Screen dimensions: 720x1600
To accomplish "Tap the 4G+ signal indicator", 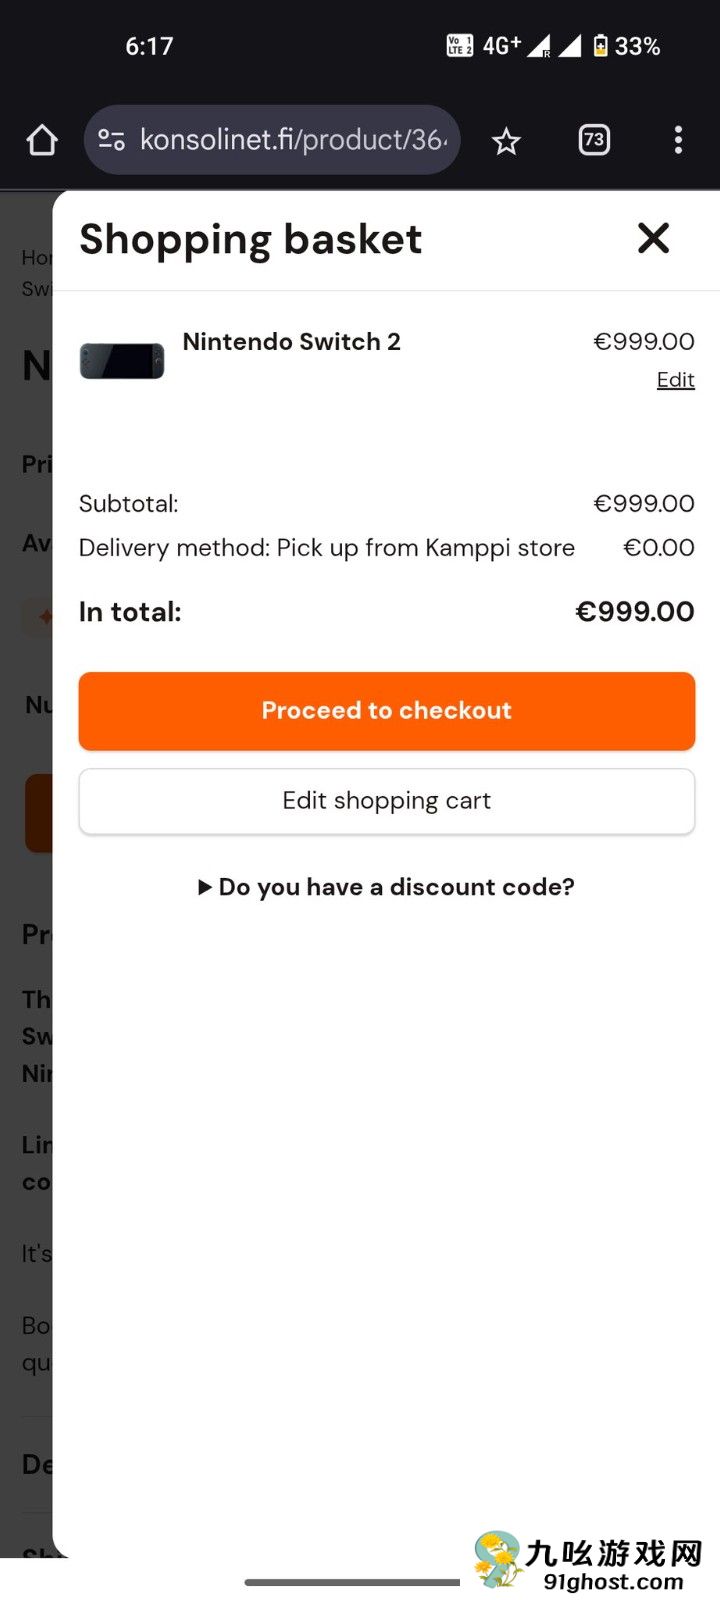I will tap(501, 46).
